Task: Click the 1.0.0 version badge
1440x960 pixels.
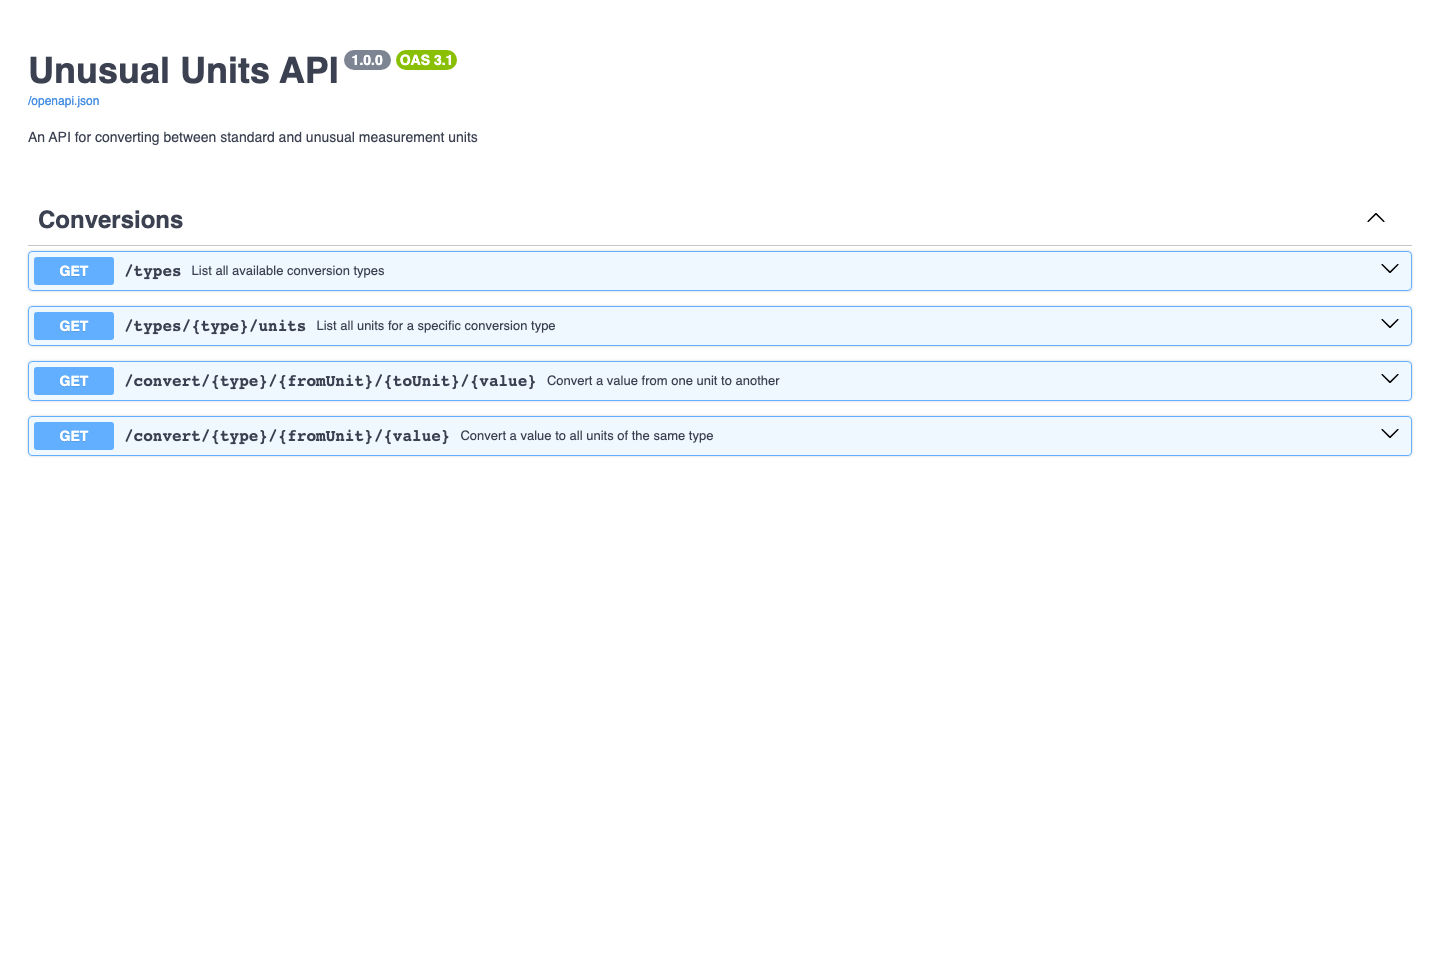Action: 367,59
